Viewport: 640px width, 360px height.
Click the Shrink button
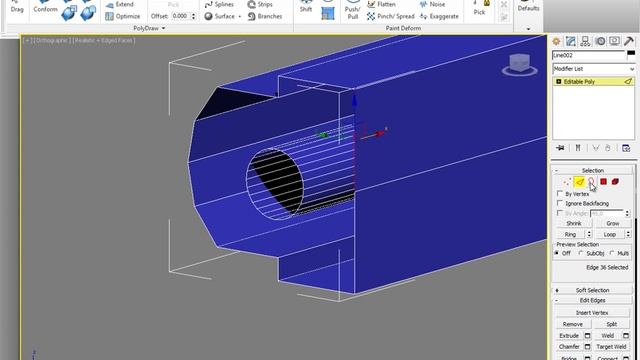click(573, 223)
